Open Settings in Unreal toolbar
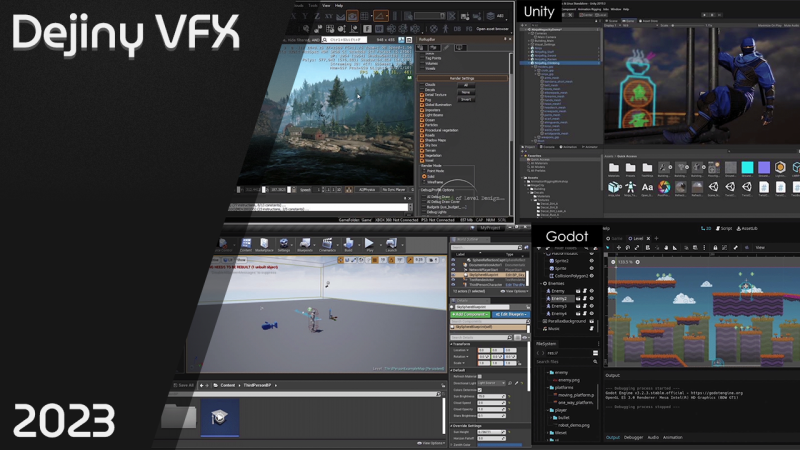Viewport: 800px width, 450px height. (284, 245)
